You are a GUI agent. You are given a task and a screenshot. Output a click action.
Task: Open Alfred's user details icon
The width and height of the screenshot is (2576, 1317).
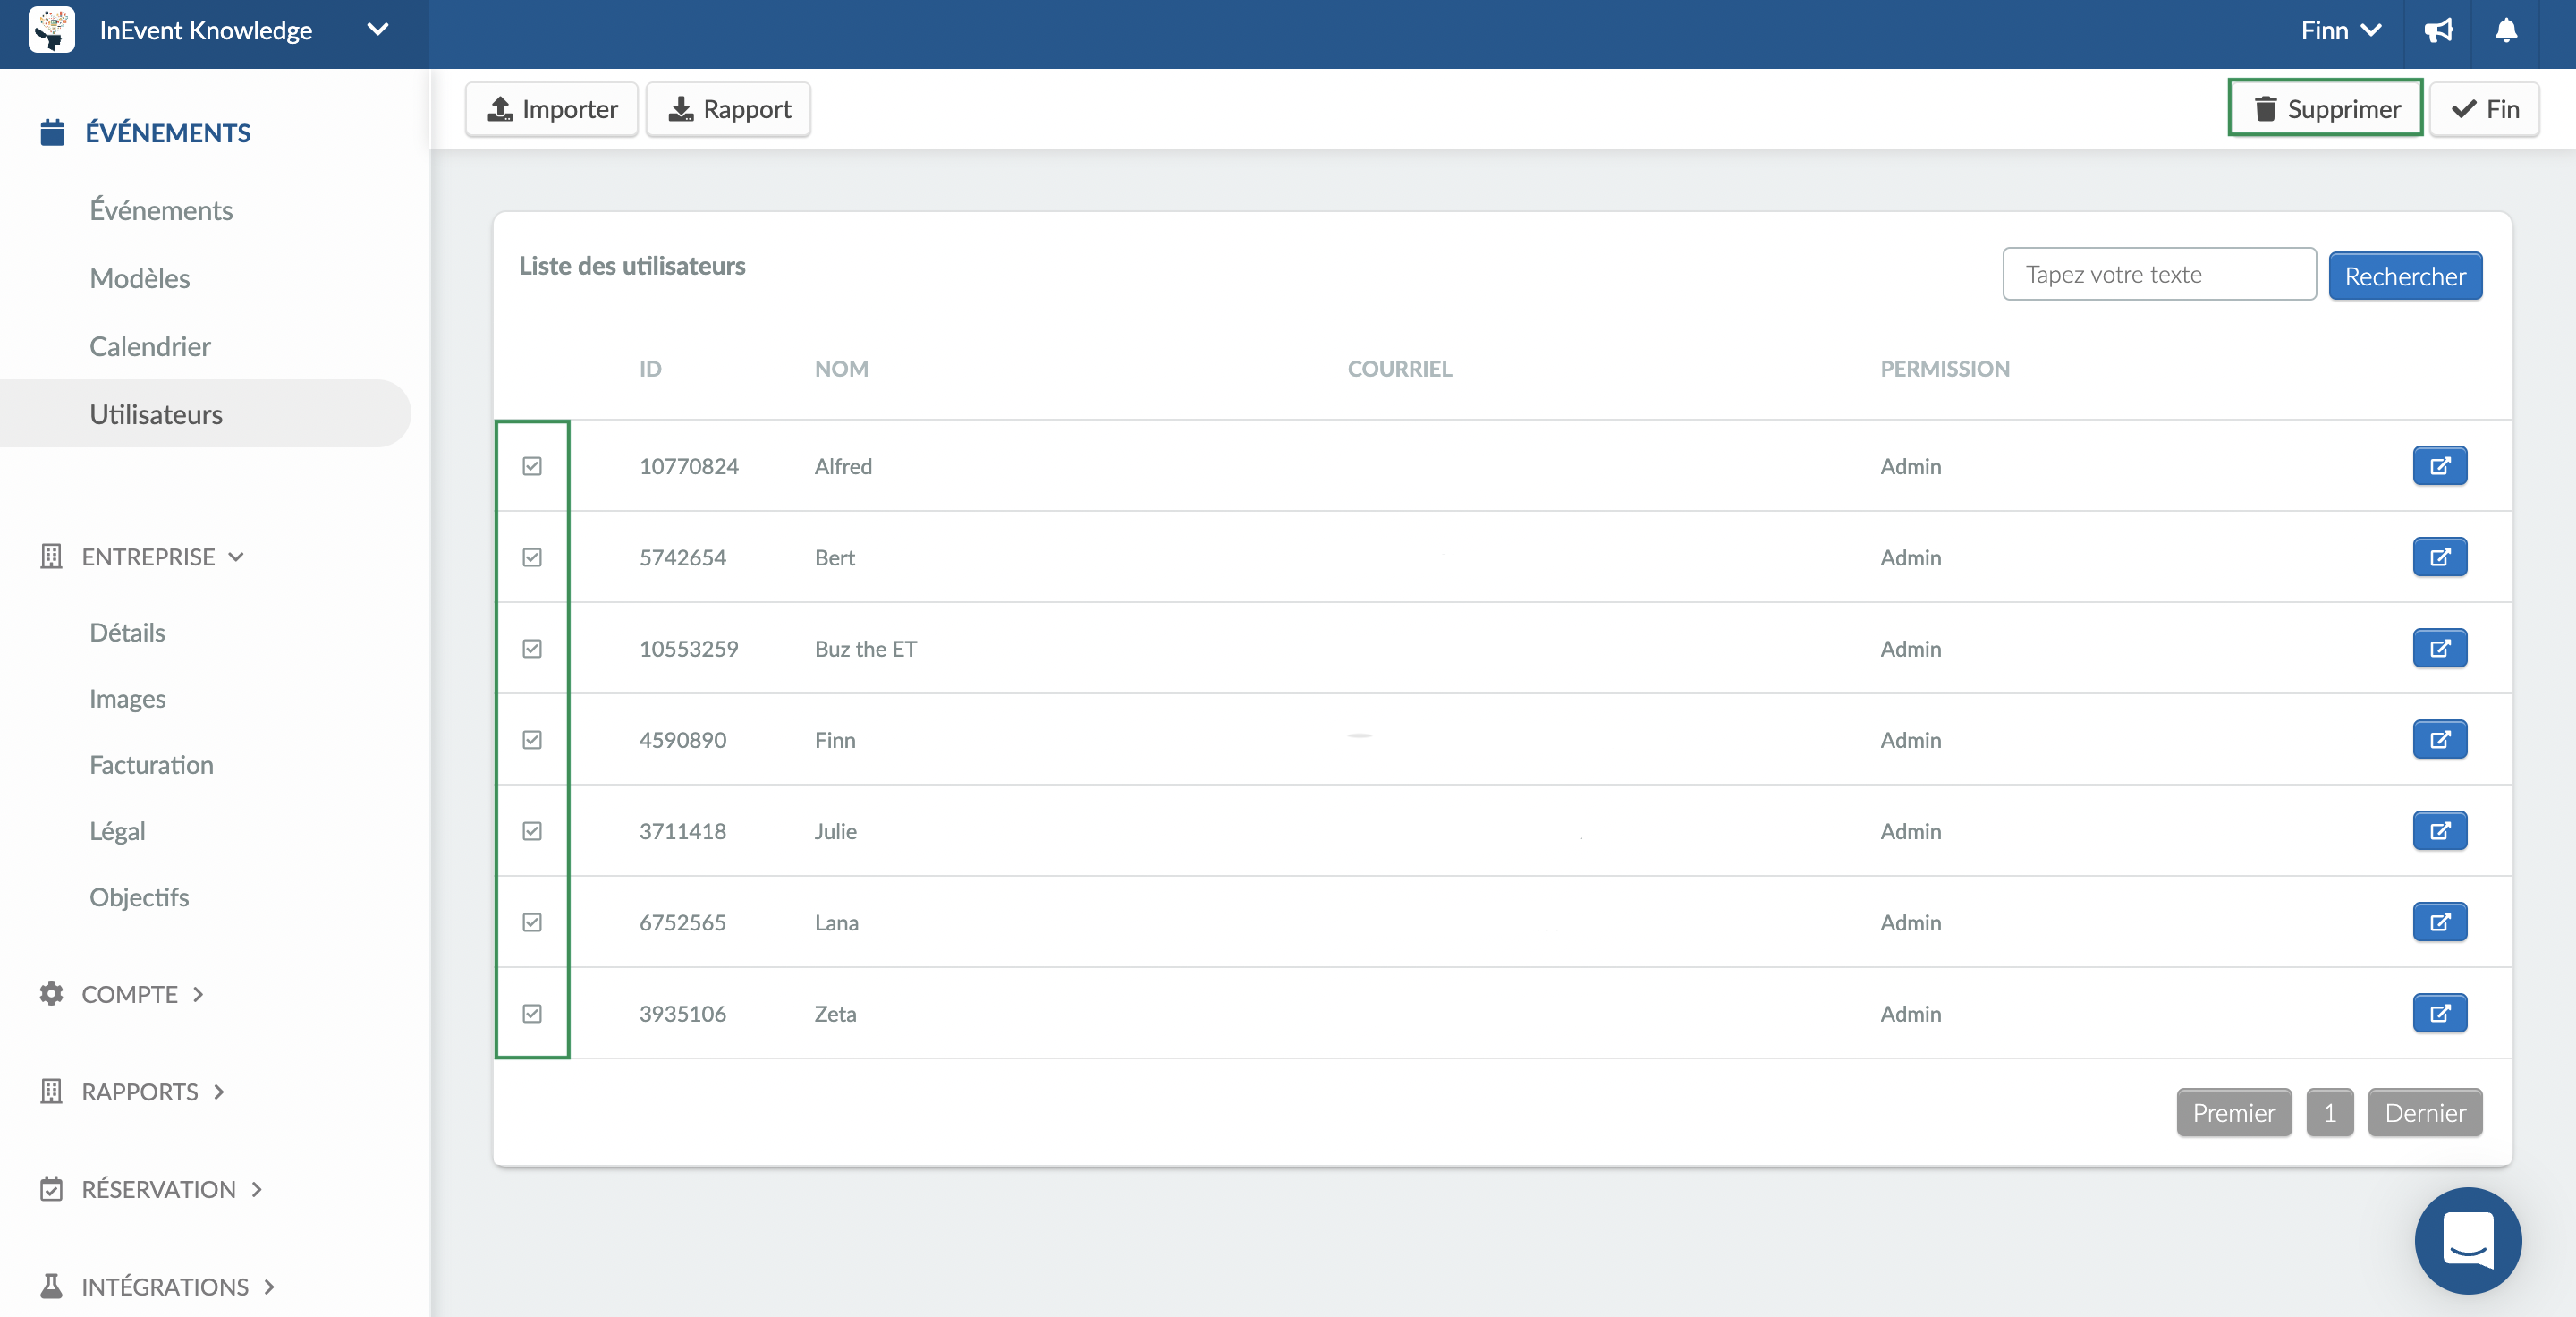click(x=2440, y=466)
